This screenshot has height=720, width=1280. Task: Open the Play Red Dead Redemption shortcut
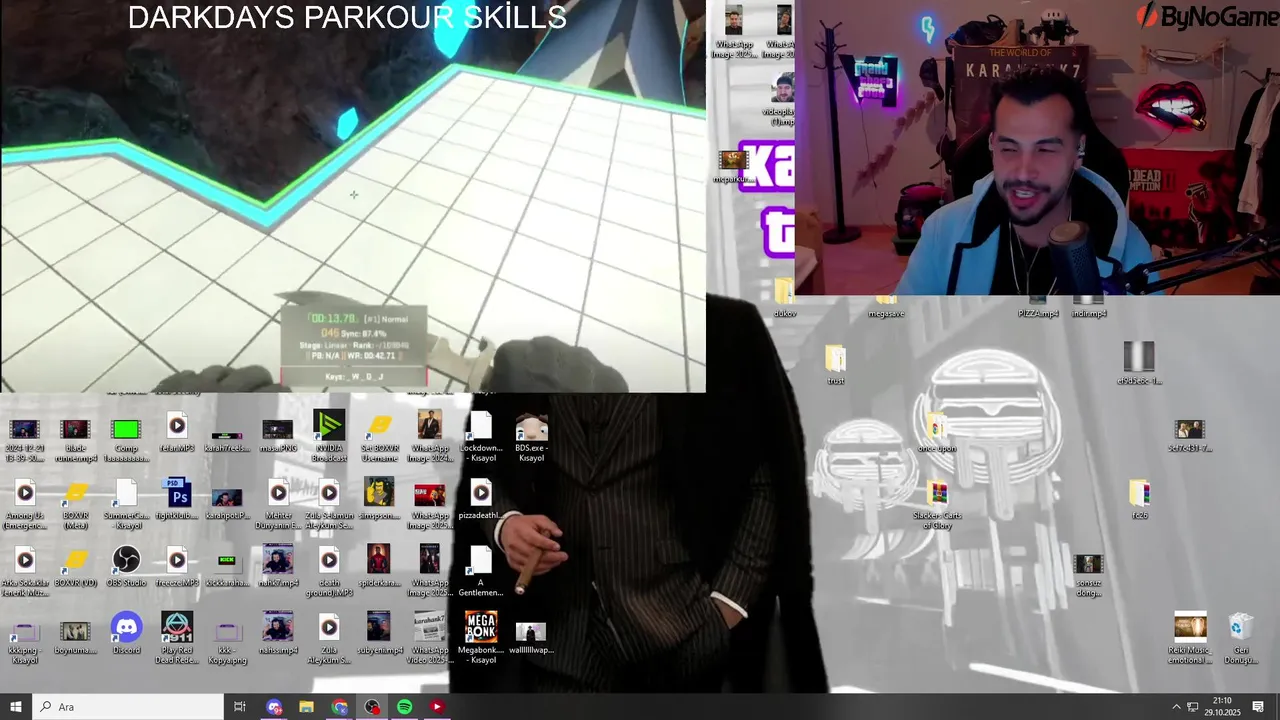coord(177,627)
